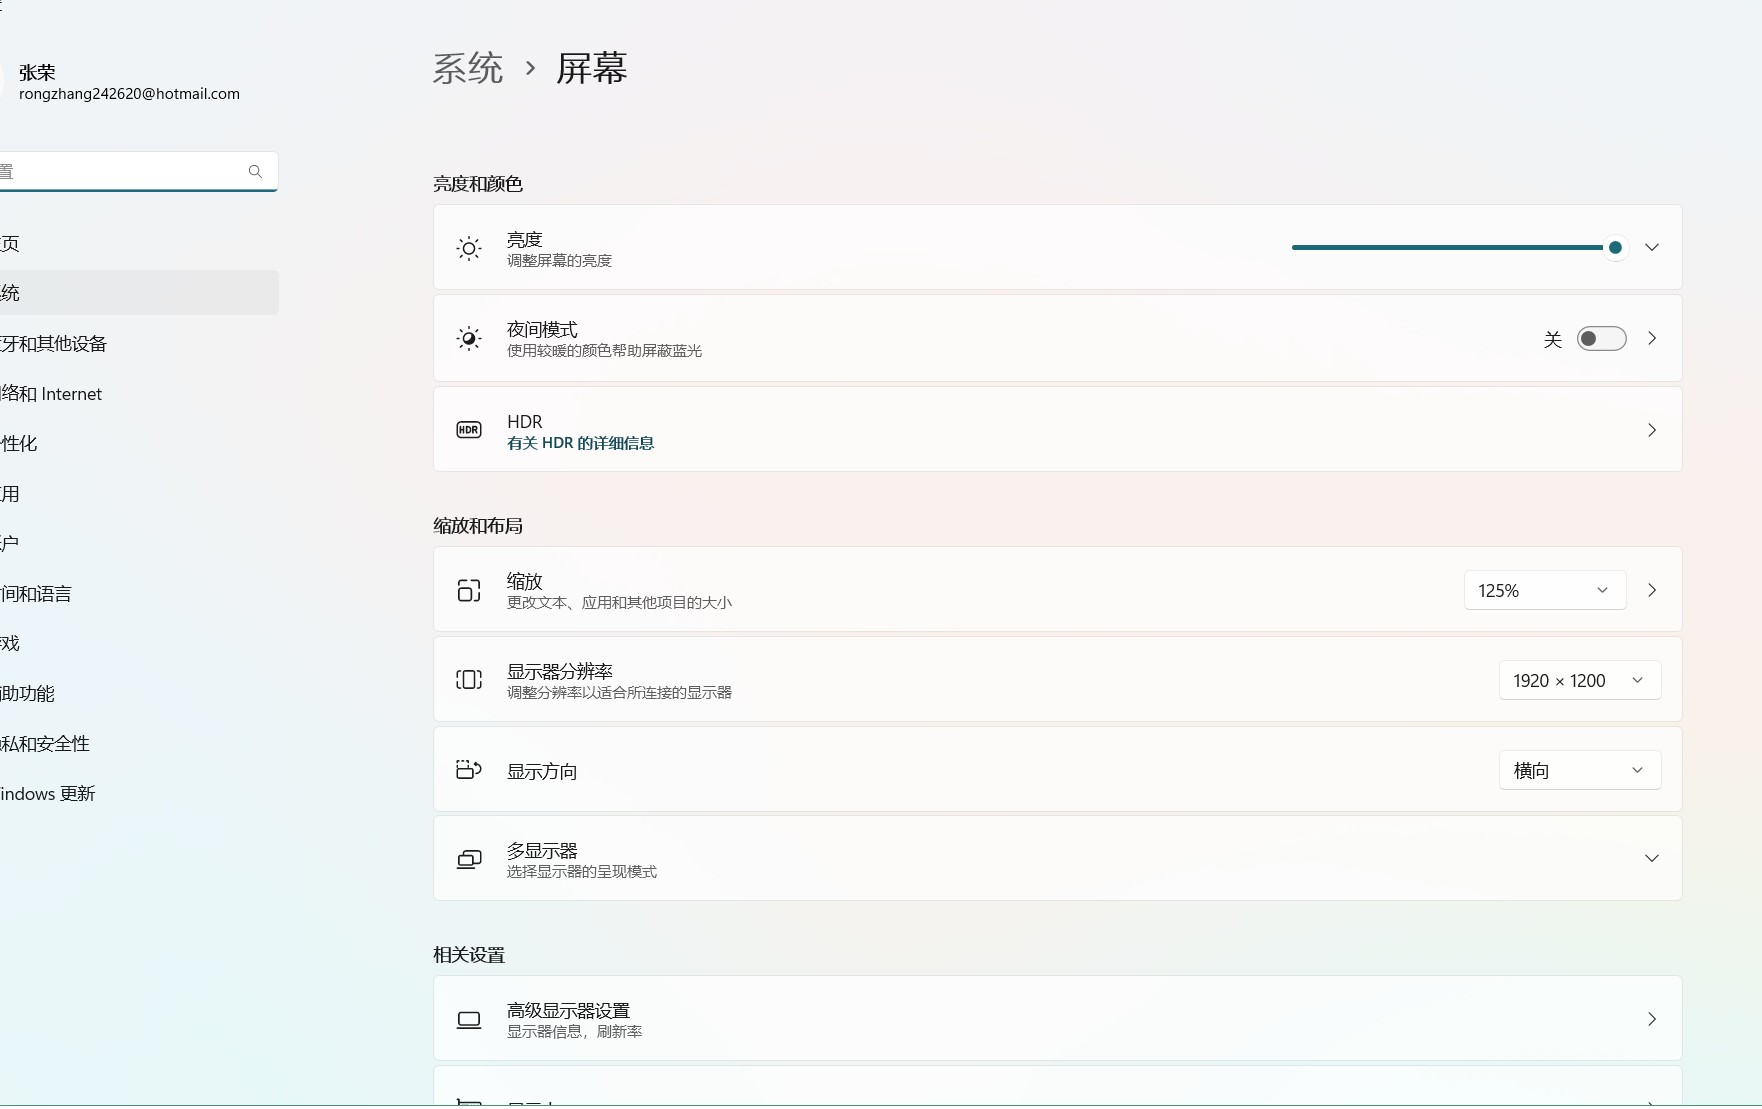This screenshot has width=1762, height=1109.
Task: Click the search magnifier icon in sidebar
Action: click(x=255, y=172)
